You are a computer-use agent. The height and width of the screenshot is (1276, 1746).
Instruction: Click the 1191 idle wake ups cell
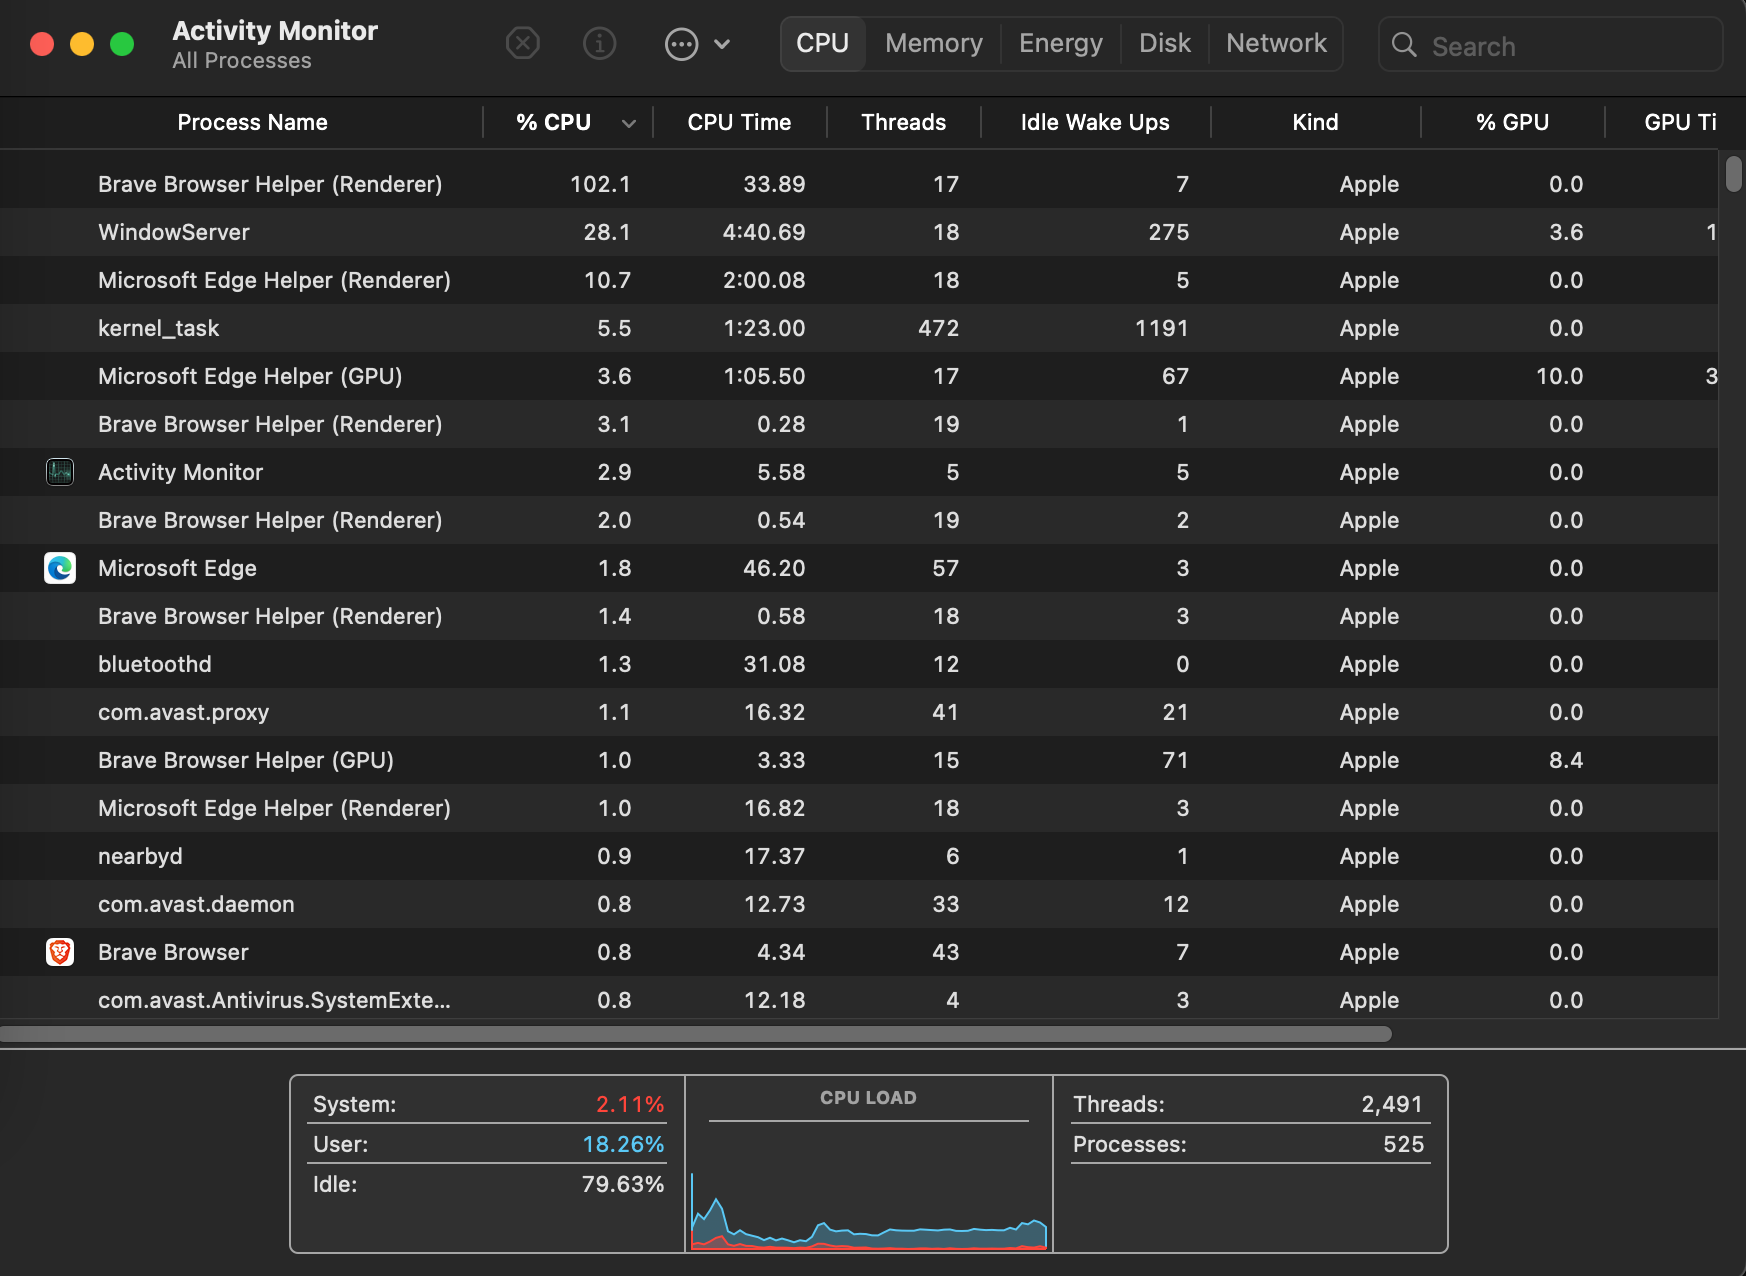click(x=1161, y=328)
